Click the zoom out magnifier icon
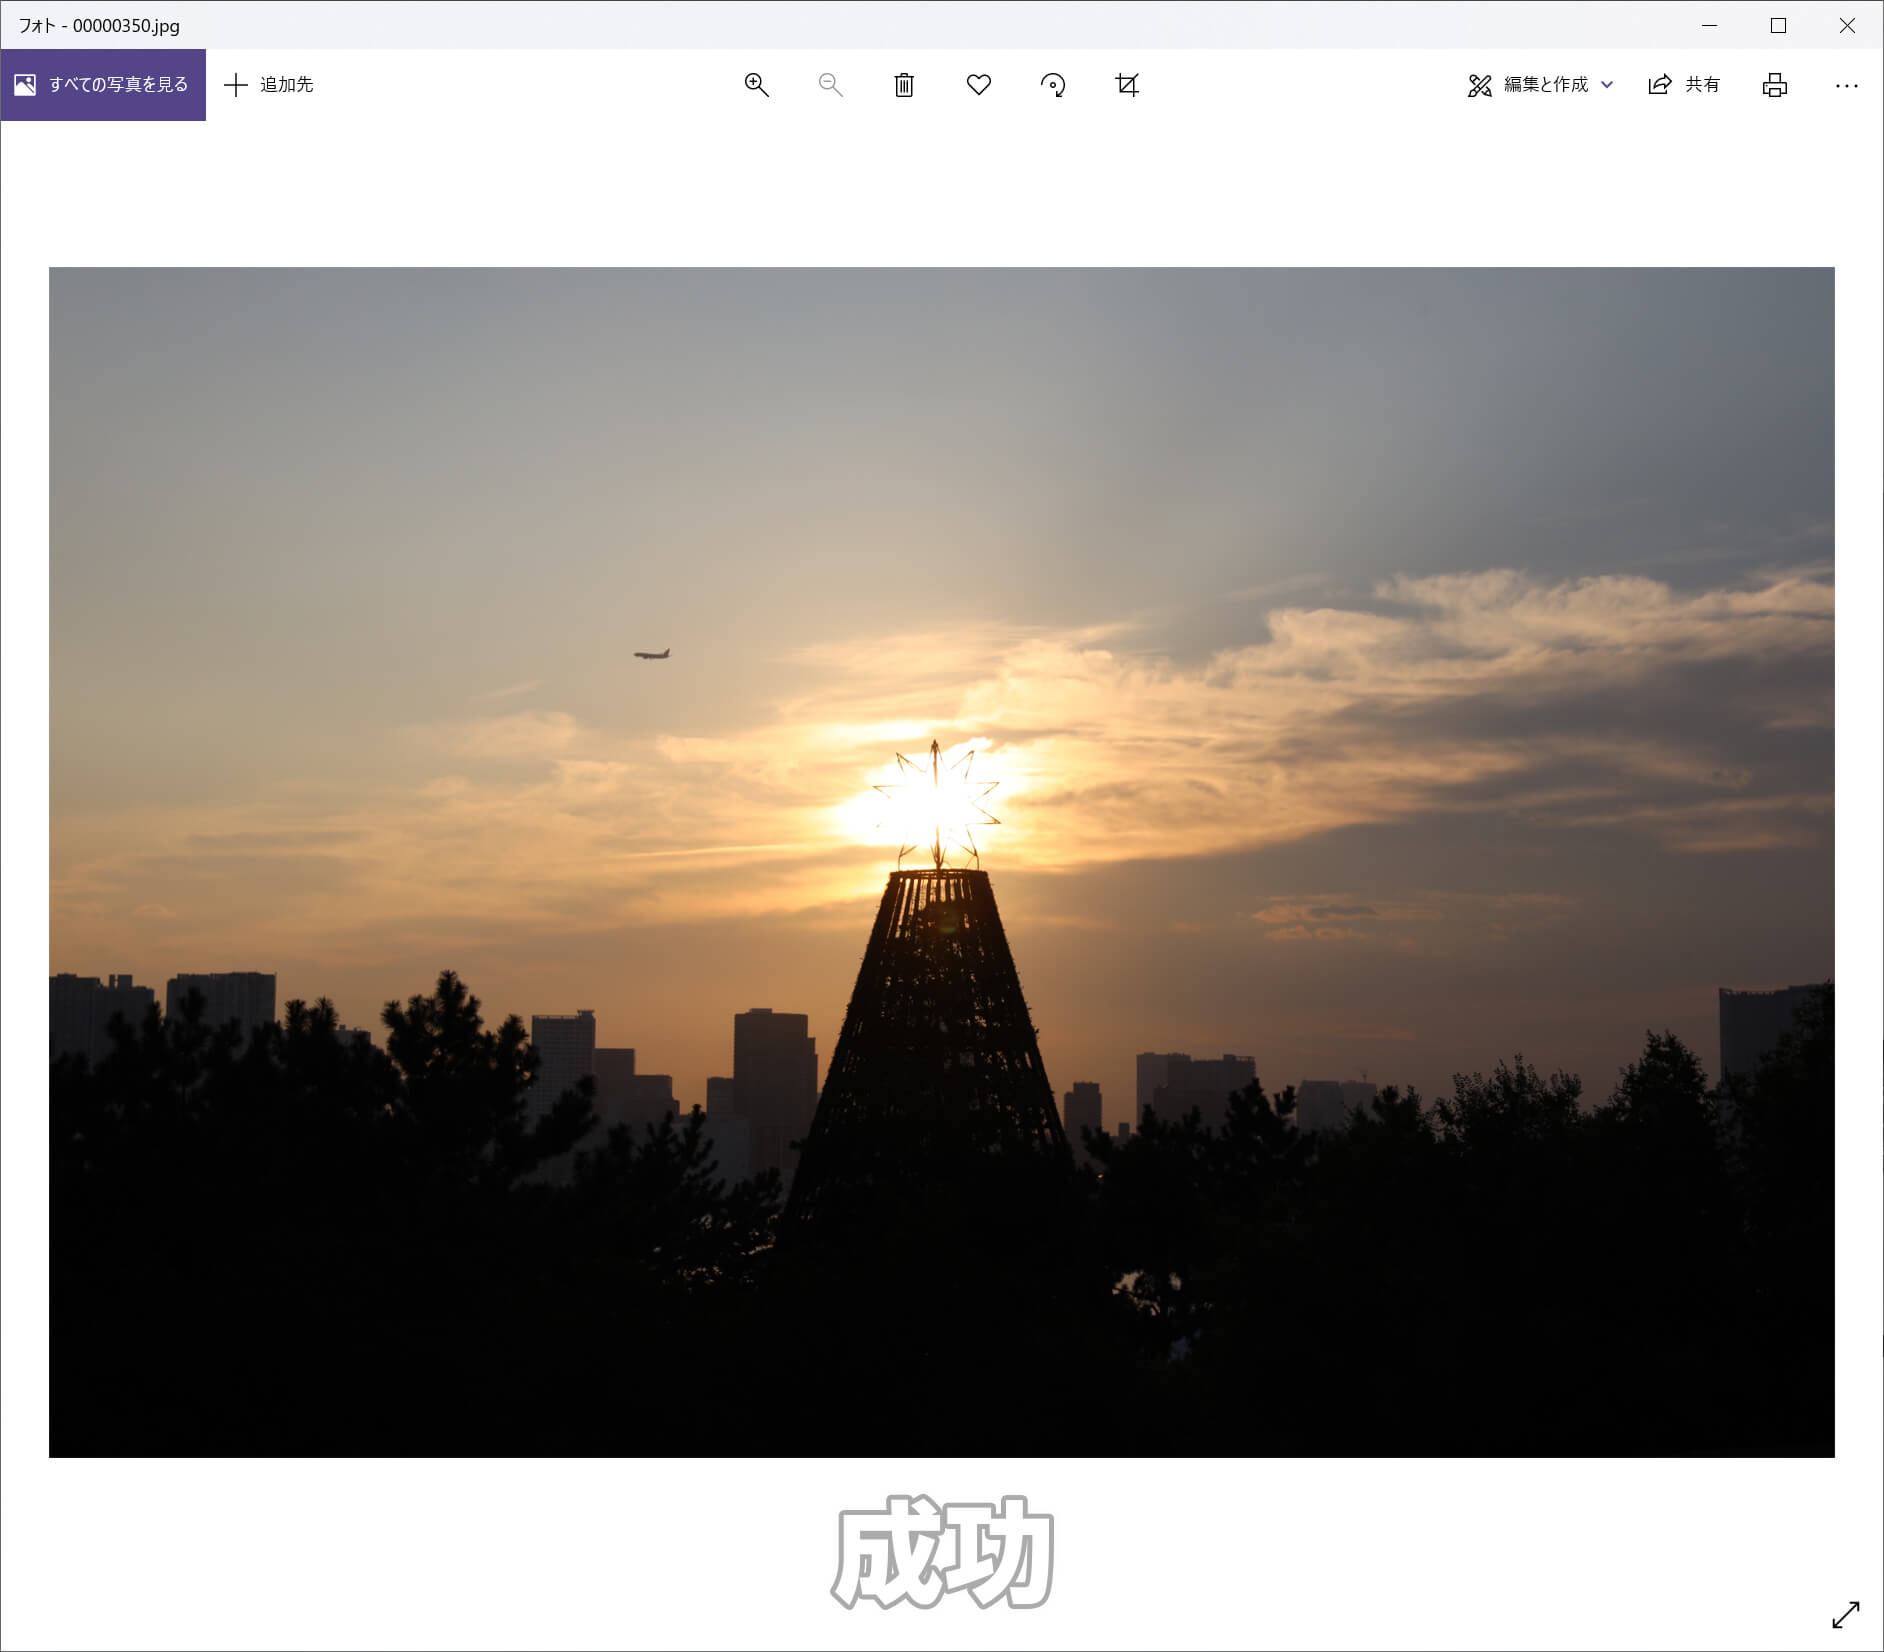This screenshot has height=1652, width=1884. [830, 85]
